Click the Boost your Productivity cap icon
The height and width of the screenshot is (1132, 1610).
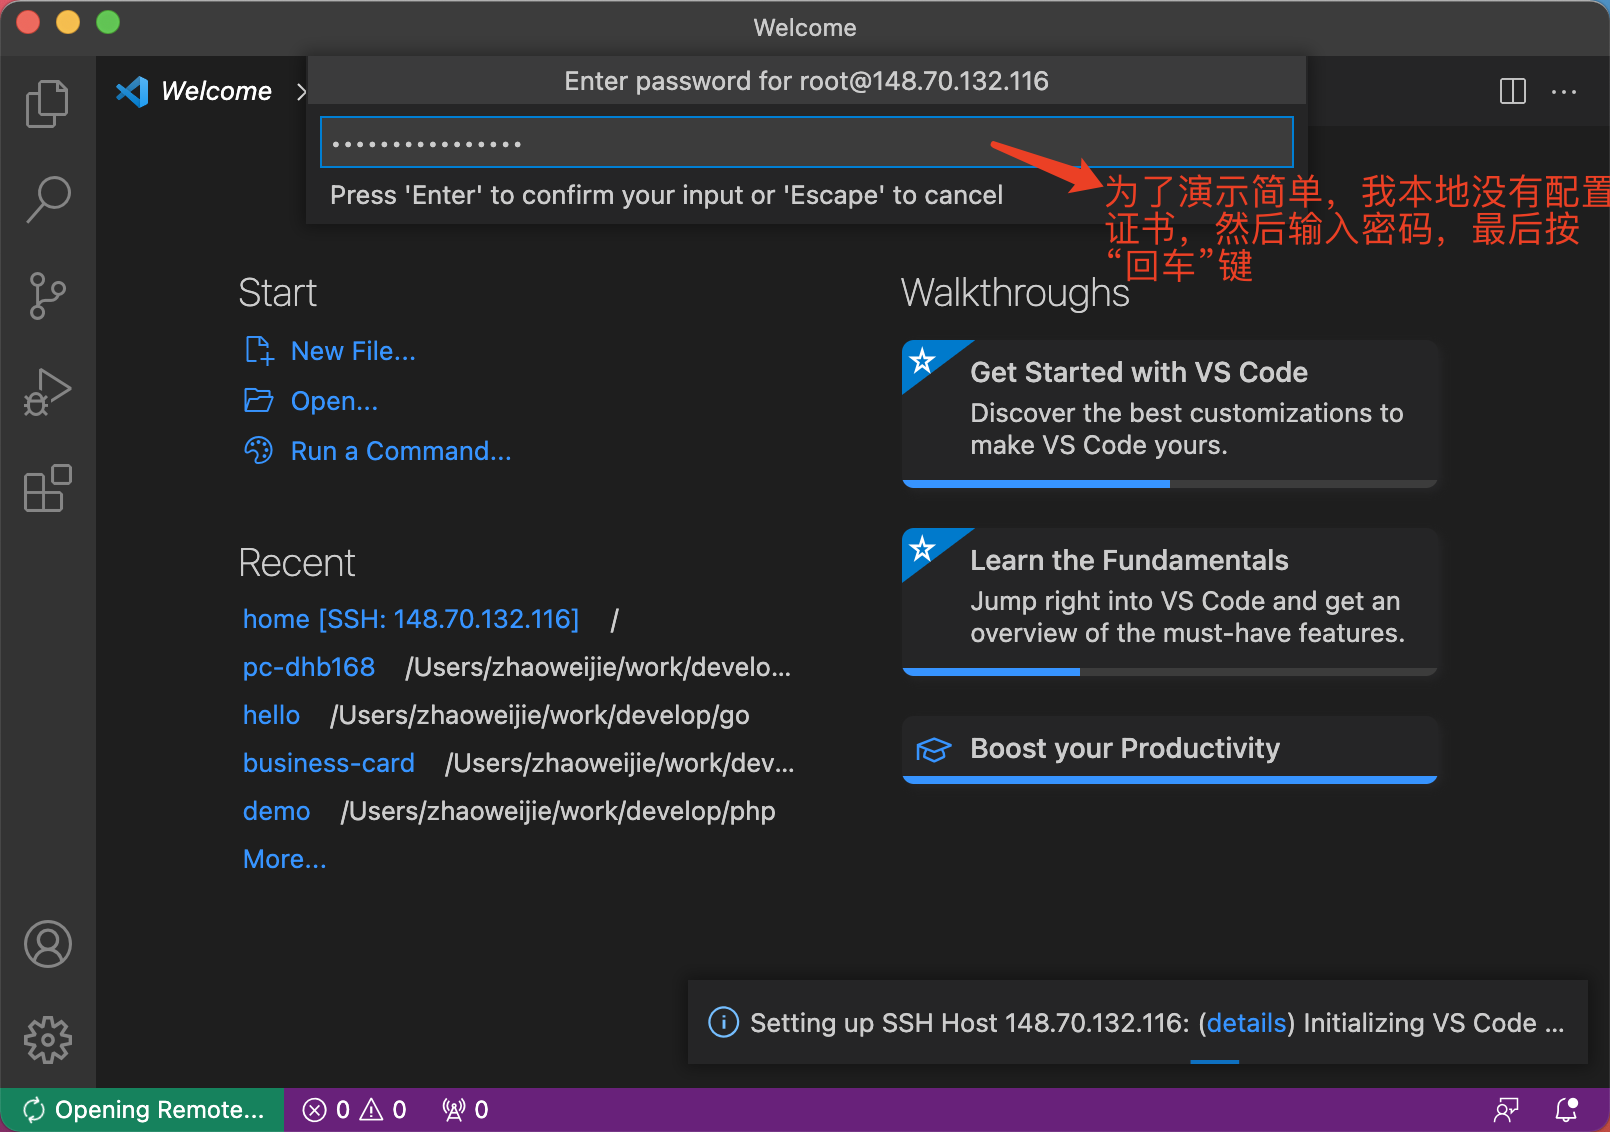(933, 749)
